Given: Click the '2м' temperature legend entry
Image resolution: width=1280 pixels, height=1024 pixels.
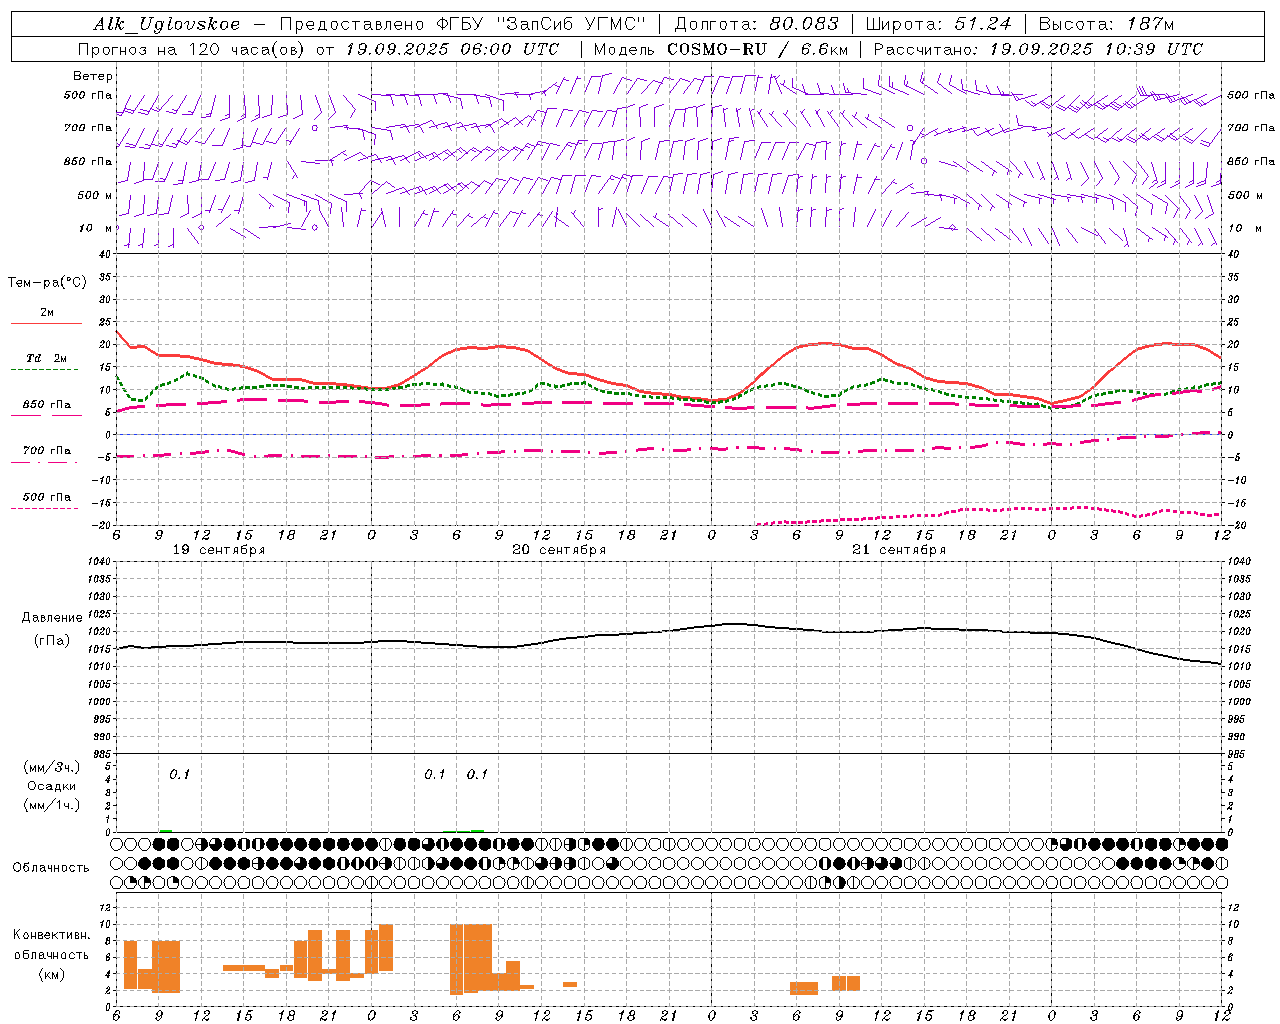Looking at the screenshot, I should [47, 312].
